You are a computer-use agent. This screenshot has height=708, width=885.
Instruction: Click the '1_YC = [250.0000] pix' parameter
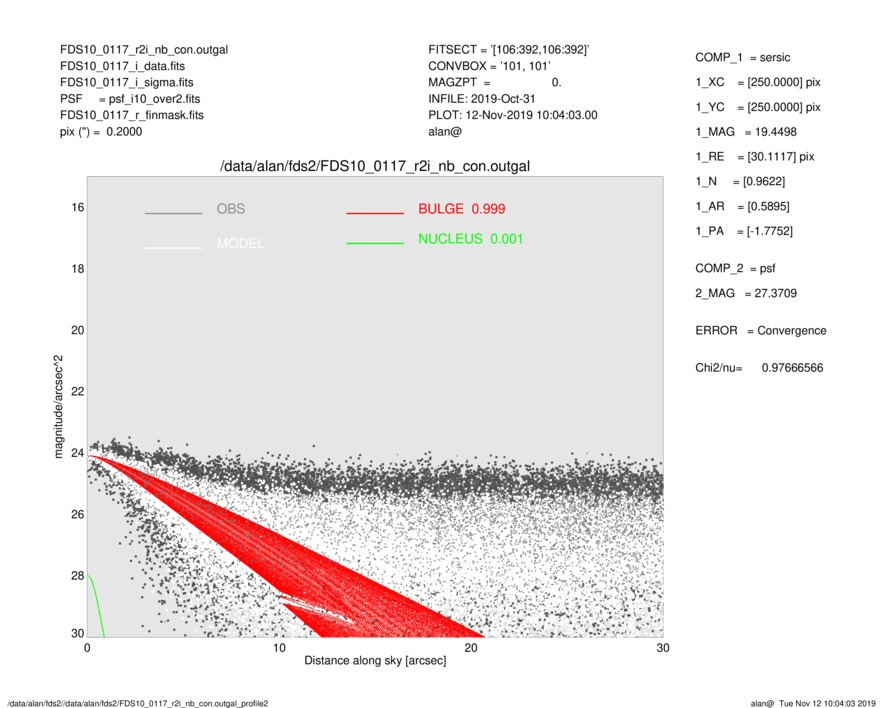[x=758, y=107]
